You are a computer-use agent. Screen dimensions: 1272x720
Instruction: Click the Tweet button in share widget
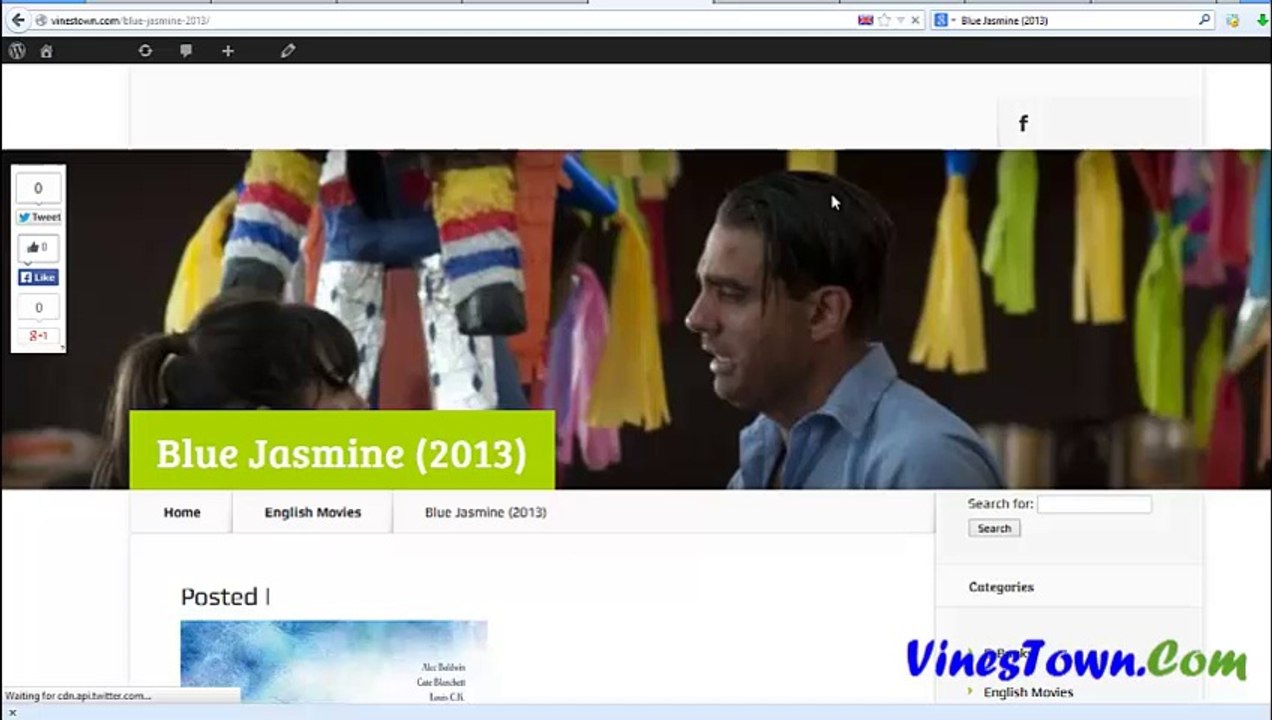point(39,217)
